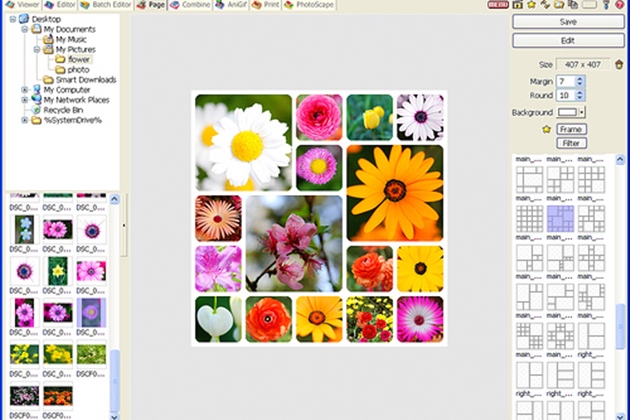This screenshot has width=630, height=420.
Task: Click the yellow star icon beside Frame
Action: (546, 129)
